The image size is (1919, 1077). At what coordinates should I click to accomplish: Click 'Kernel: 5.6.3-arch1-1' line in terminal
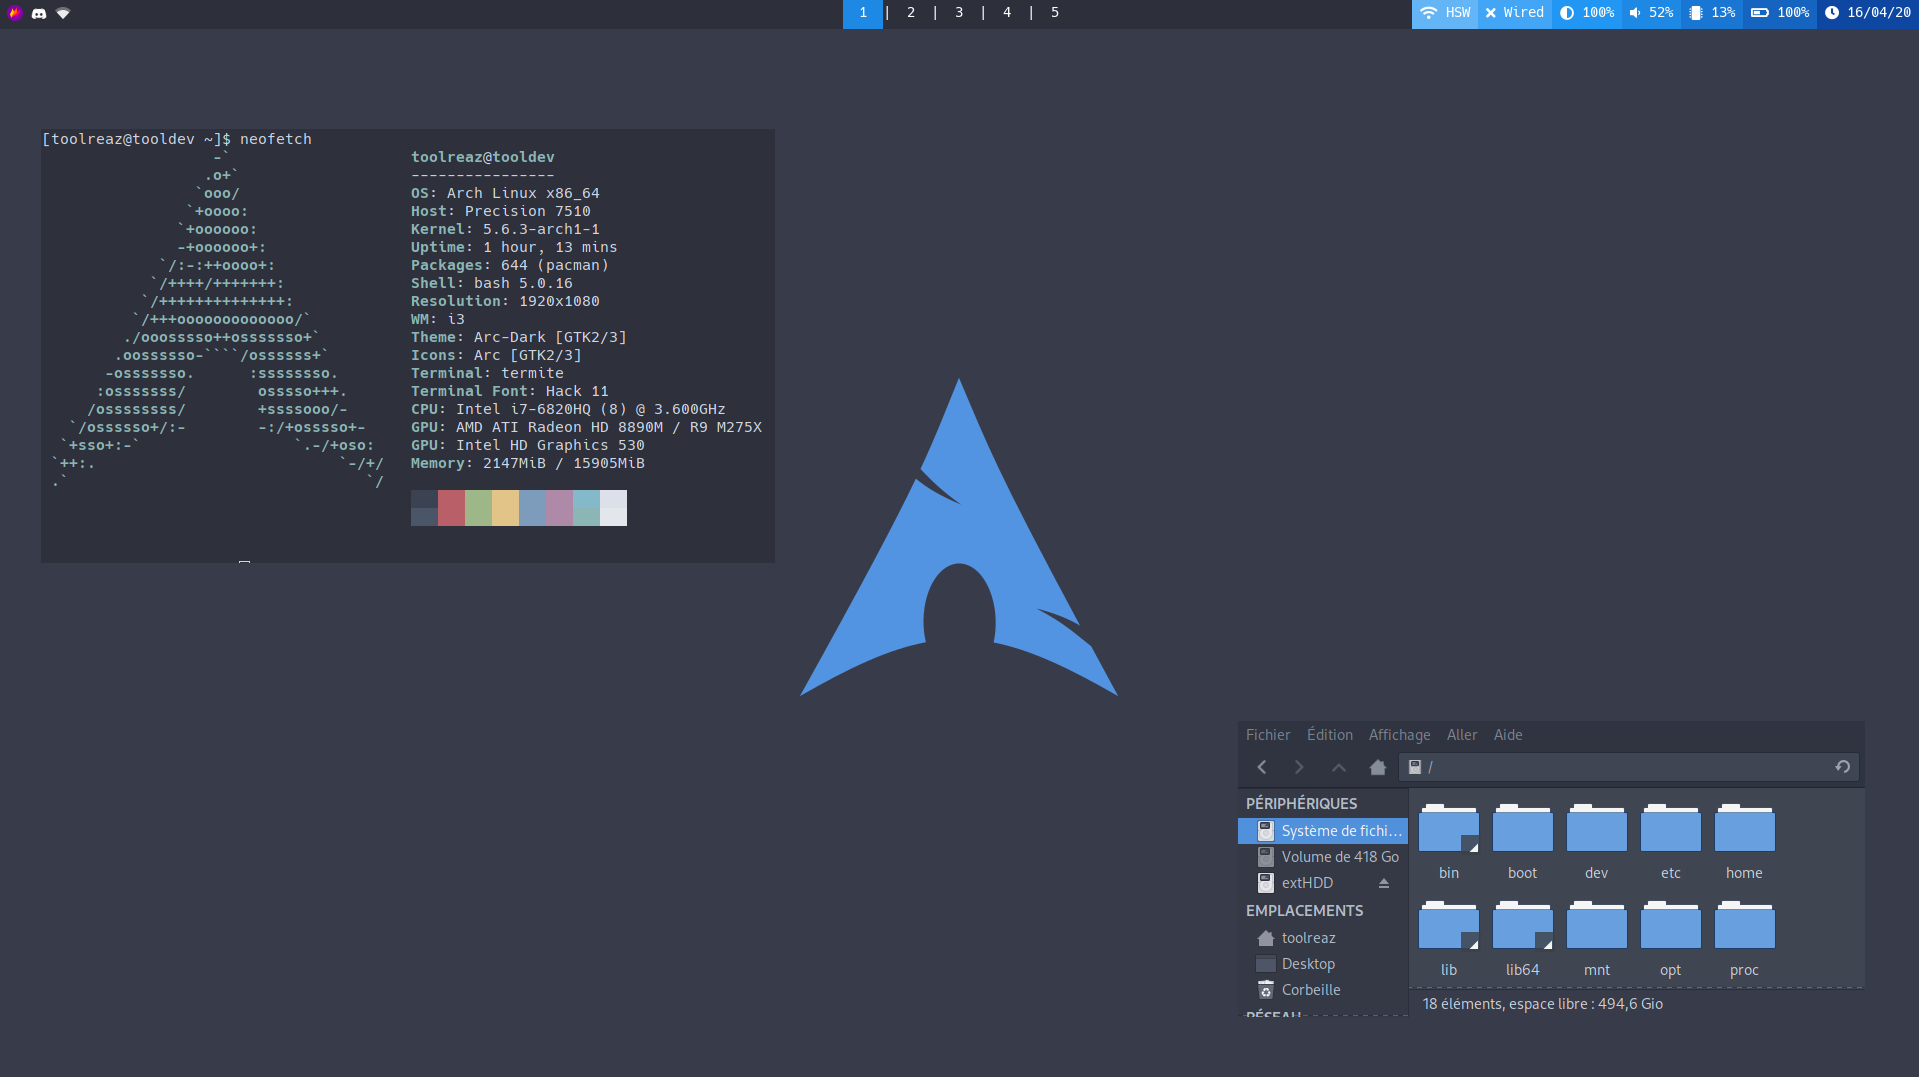(x=505, y=229)
